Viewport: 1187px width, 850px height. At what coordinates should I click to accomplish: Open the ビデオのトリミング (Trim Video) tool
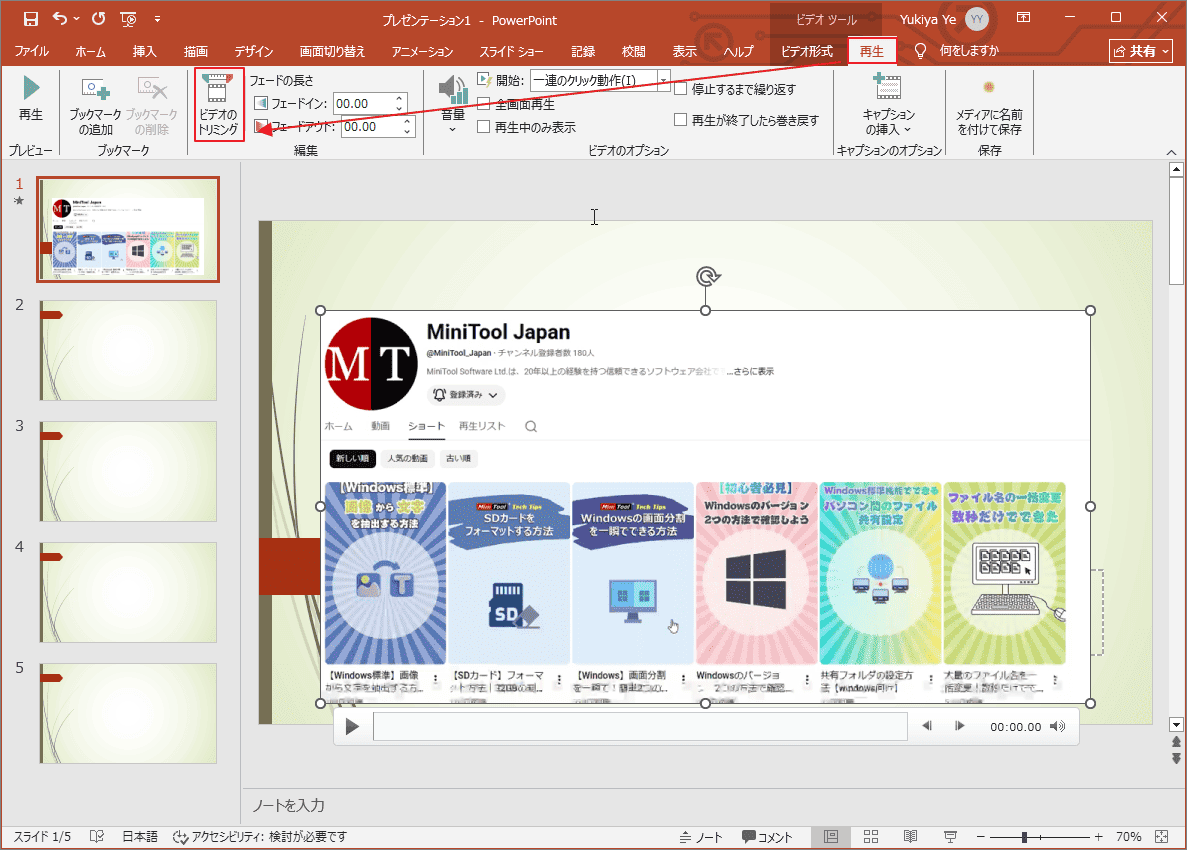(218, 104)
